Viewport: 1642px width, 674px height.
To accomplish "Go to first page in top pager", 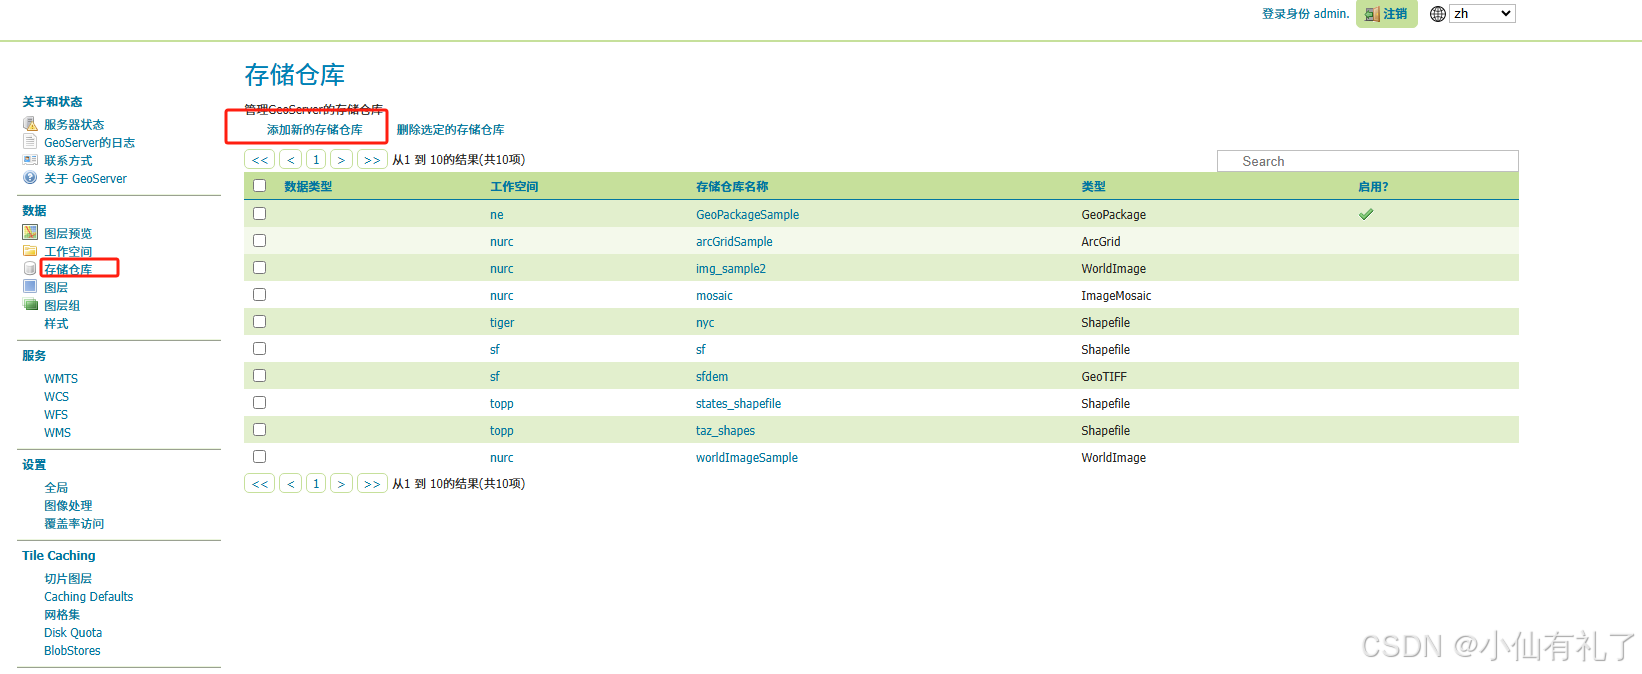I will [260, 160].
